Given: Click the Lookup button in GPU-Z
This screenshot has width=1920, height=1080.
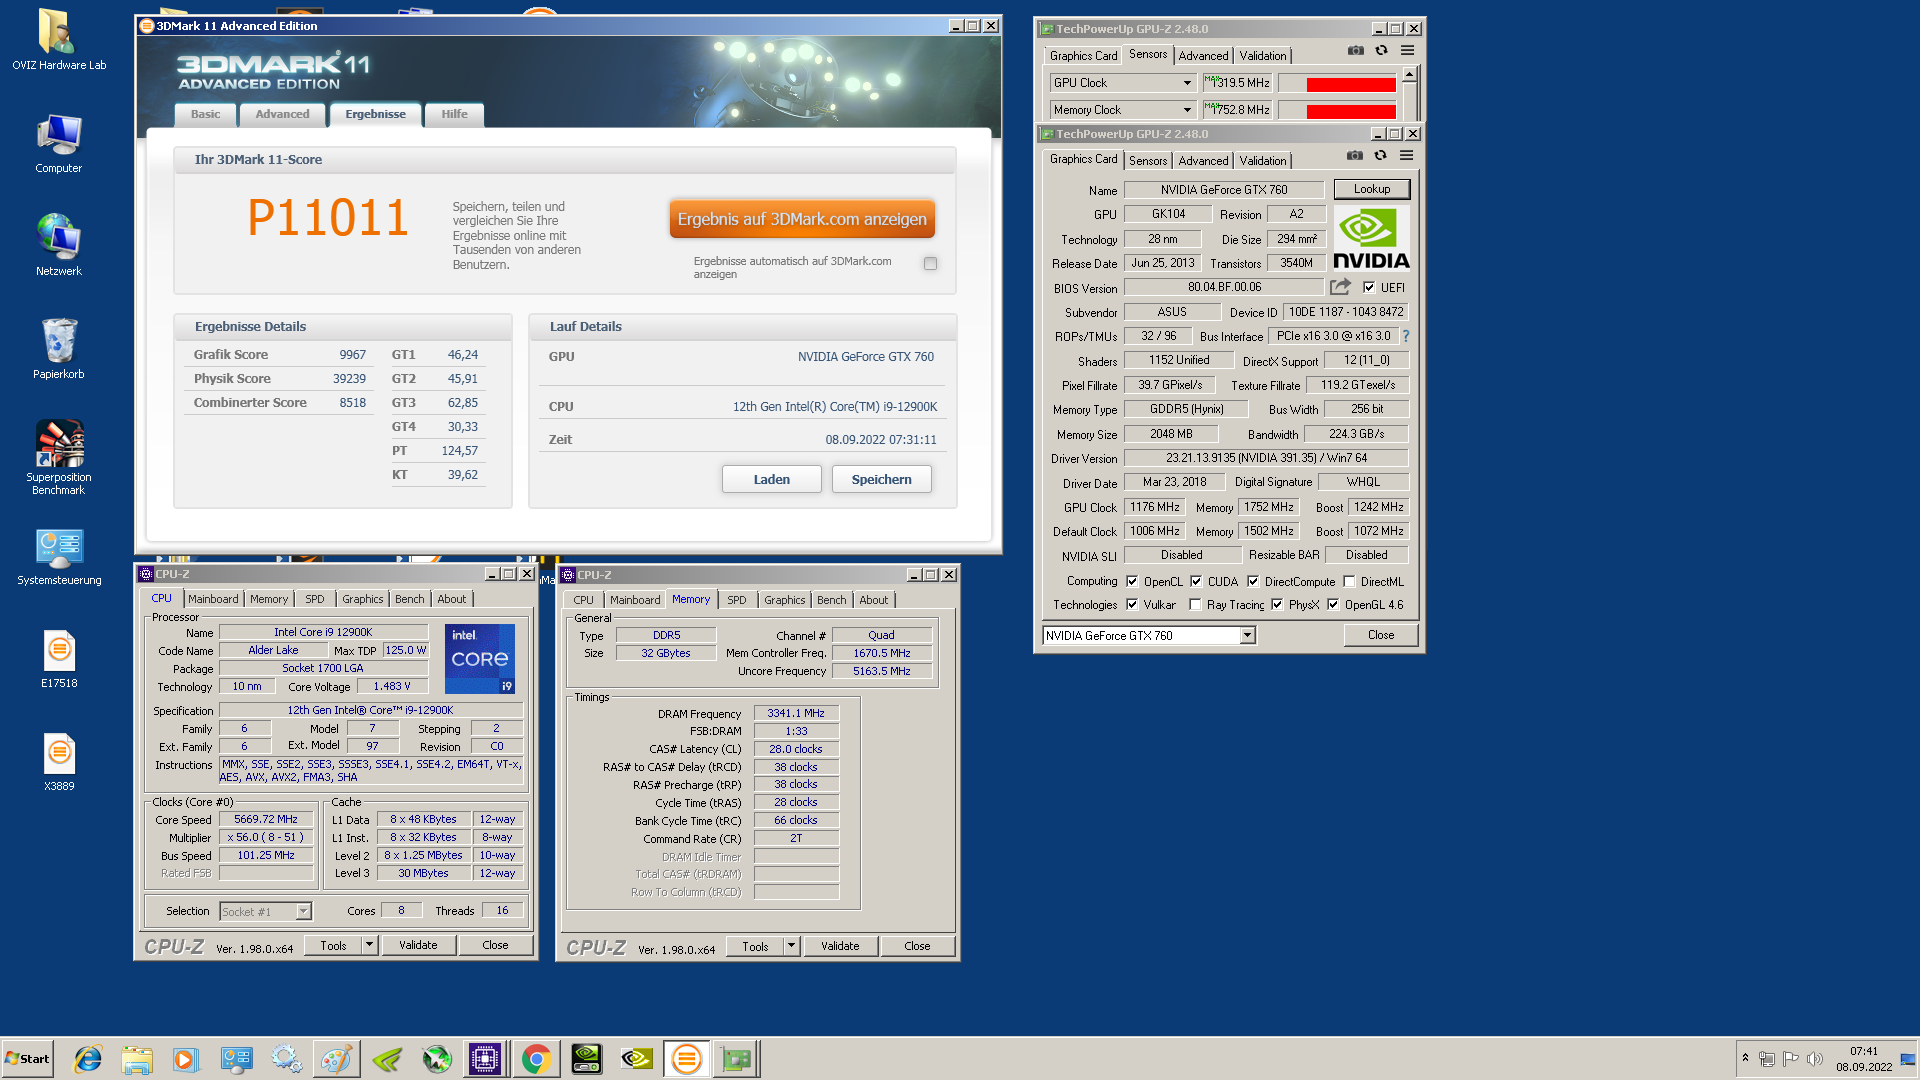Looking at the screenshot, I should coord(1371,189).
